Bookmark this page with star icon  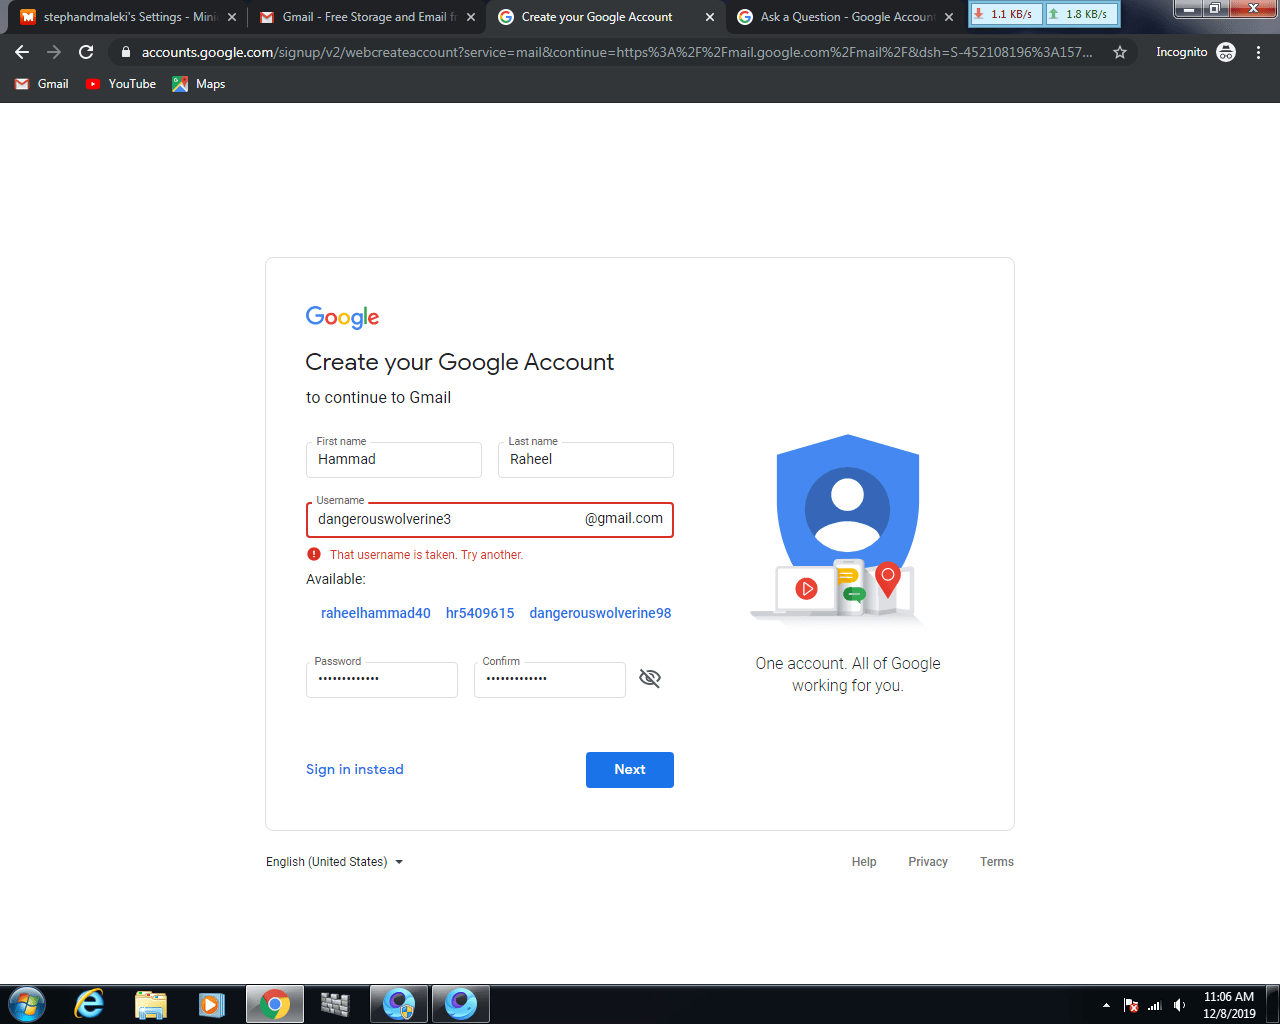1120,52
